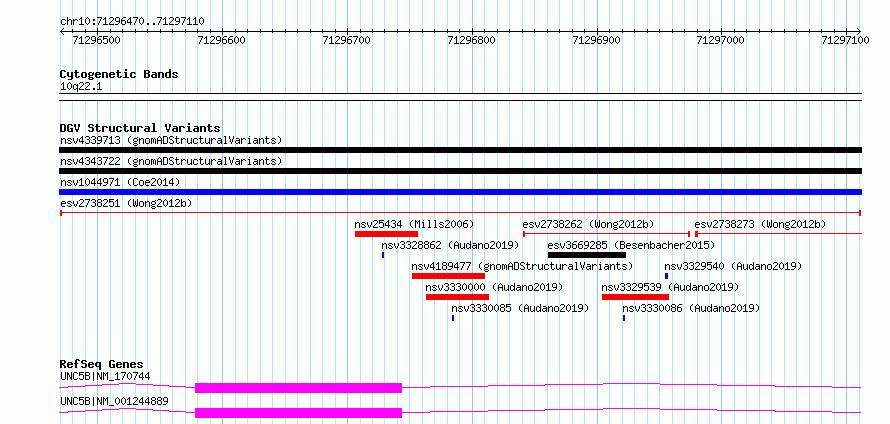Click ruler position 71296600
This screenshot has width=890, height=424.
click(221, 40)
